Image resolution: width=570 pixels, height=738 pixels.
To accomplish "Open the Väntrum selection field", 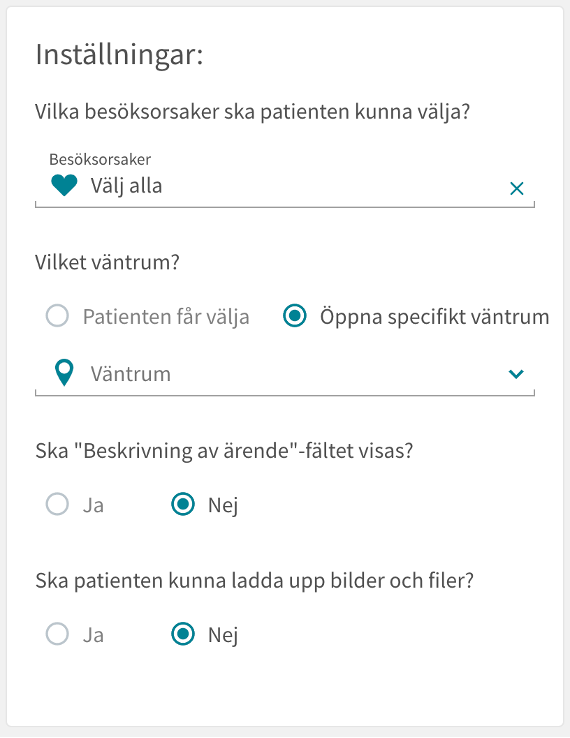I will tap(285, 374).
